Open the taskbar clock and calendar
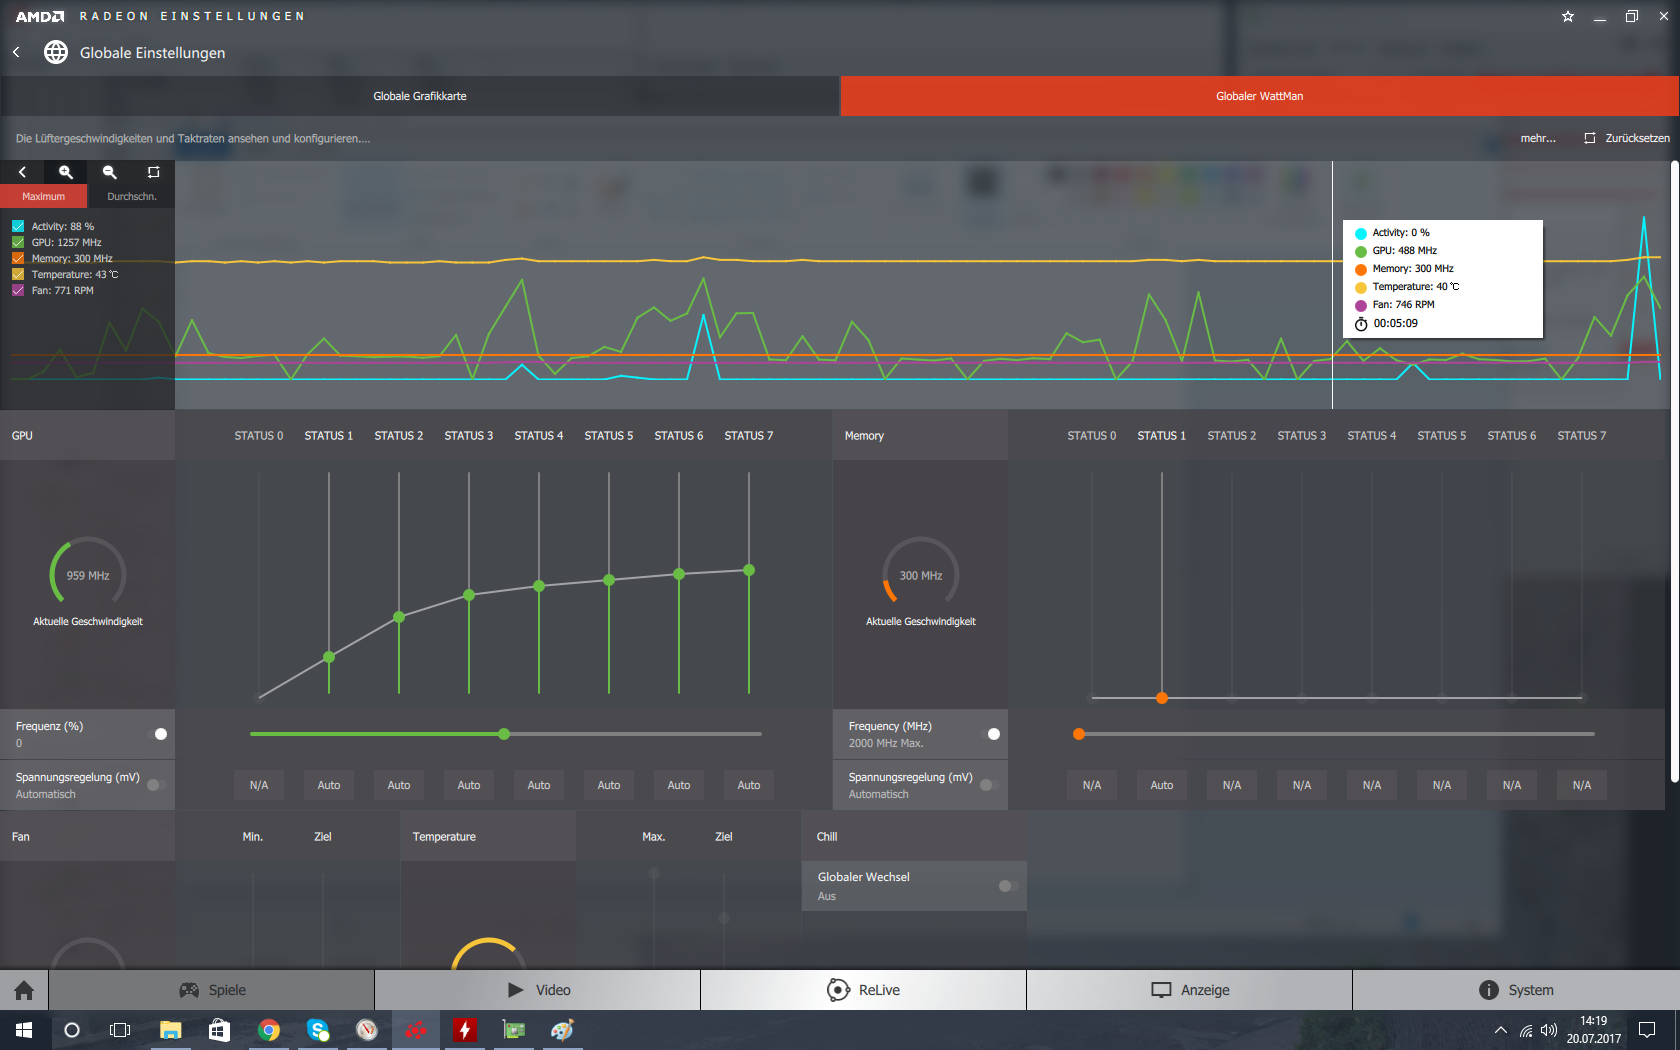The image size is (1680, 1050). 1594,1030
